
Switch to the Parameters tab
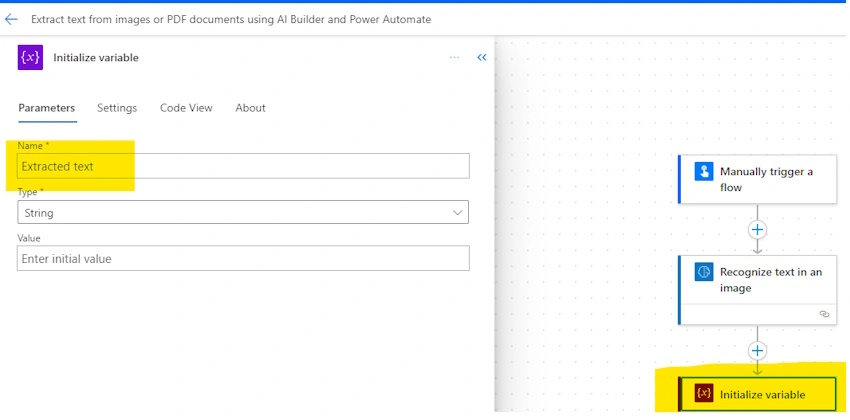coord(47,108)
